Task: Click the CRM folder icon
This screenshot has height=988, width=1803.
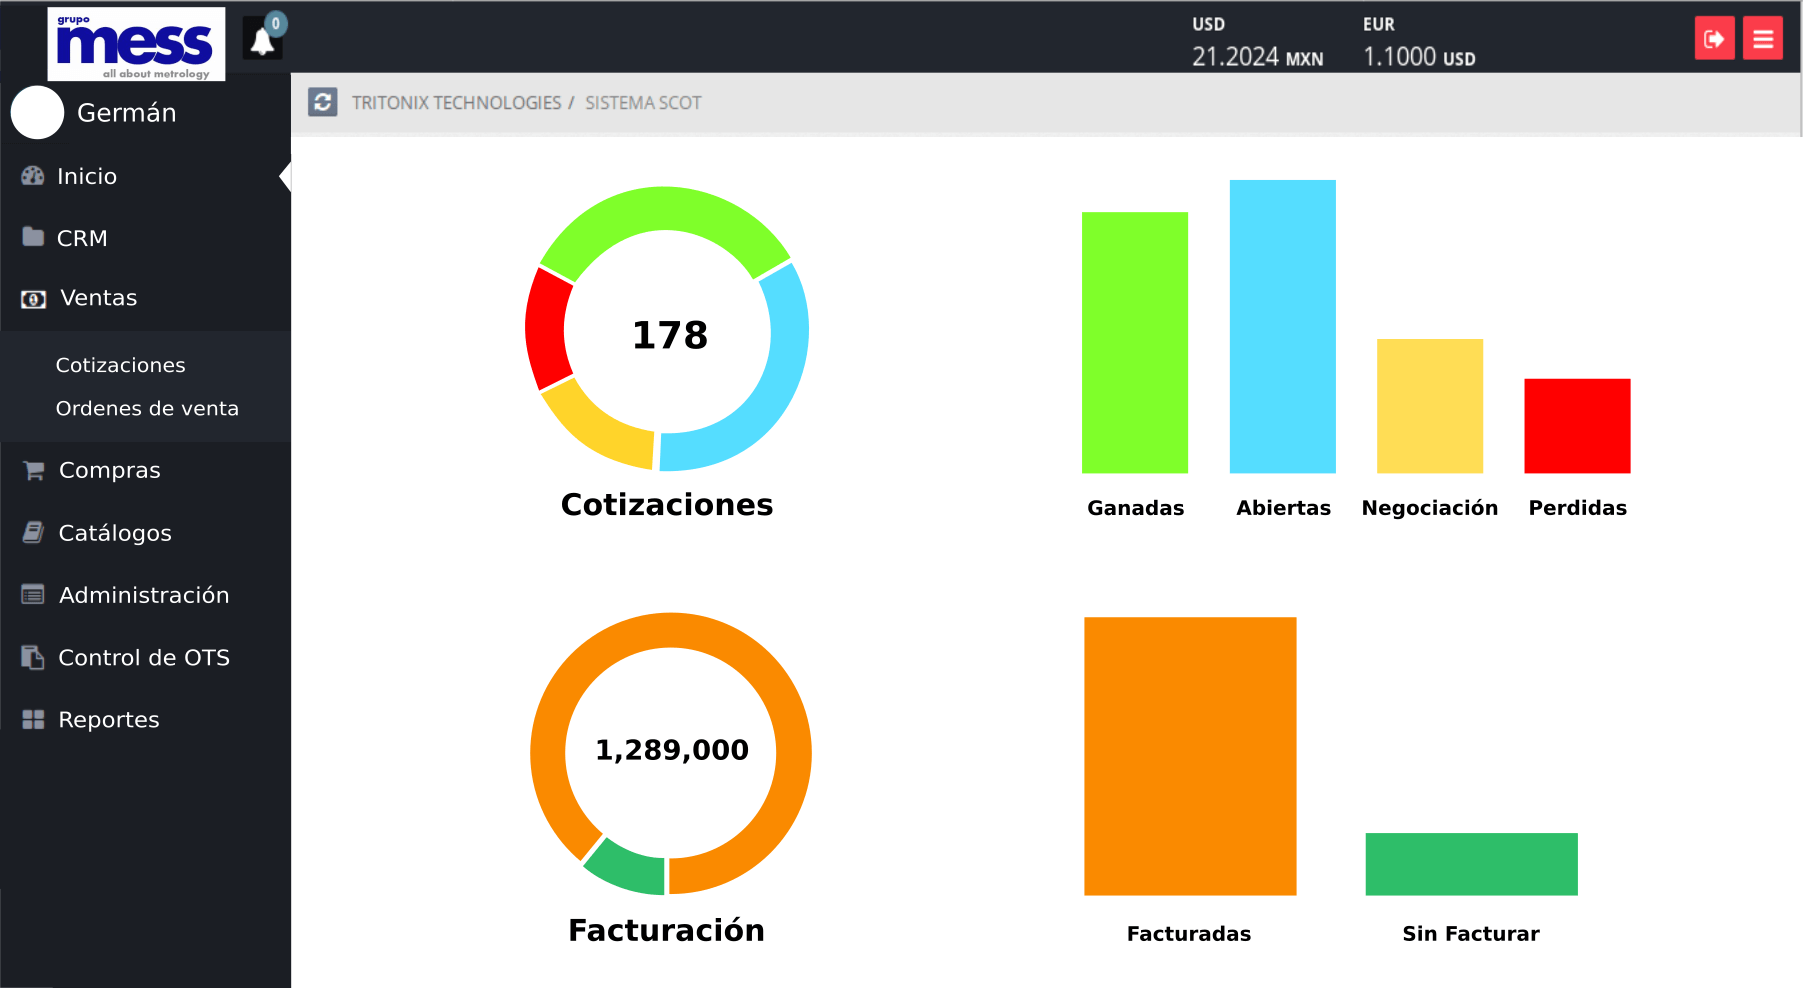Action: pyautogui.click(x=33, y=237)
